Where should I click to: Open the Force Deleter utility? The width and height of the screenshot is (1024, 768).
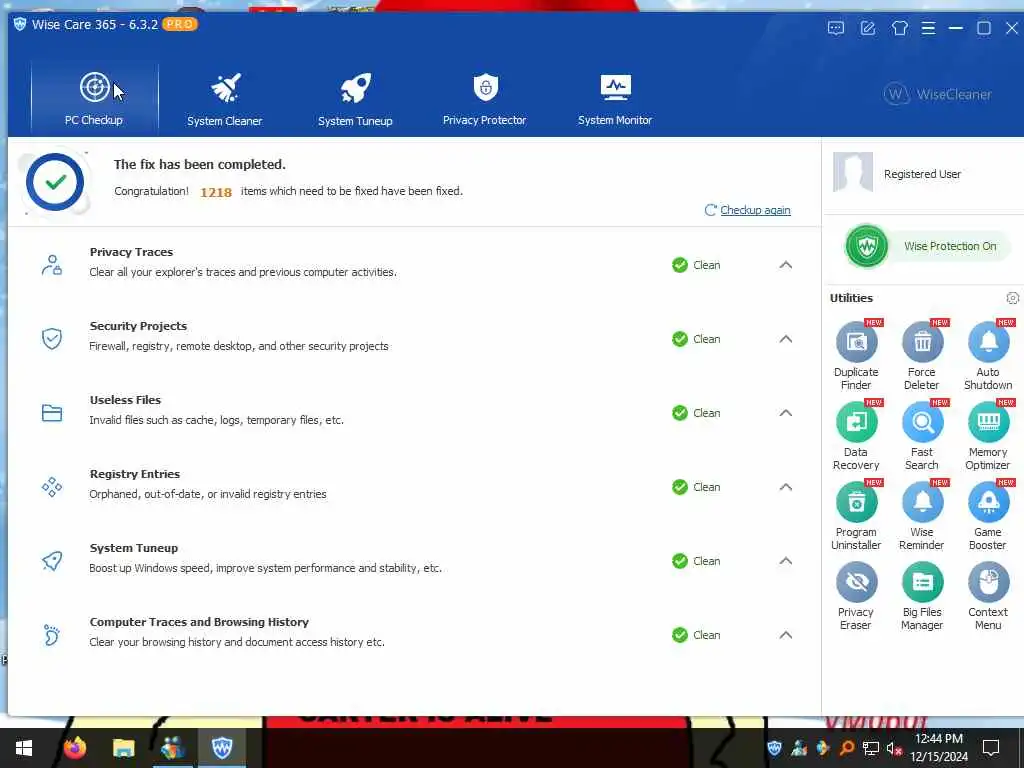pyautogui.click(x=922, y=355)
